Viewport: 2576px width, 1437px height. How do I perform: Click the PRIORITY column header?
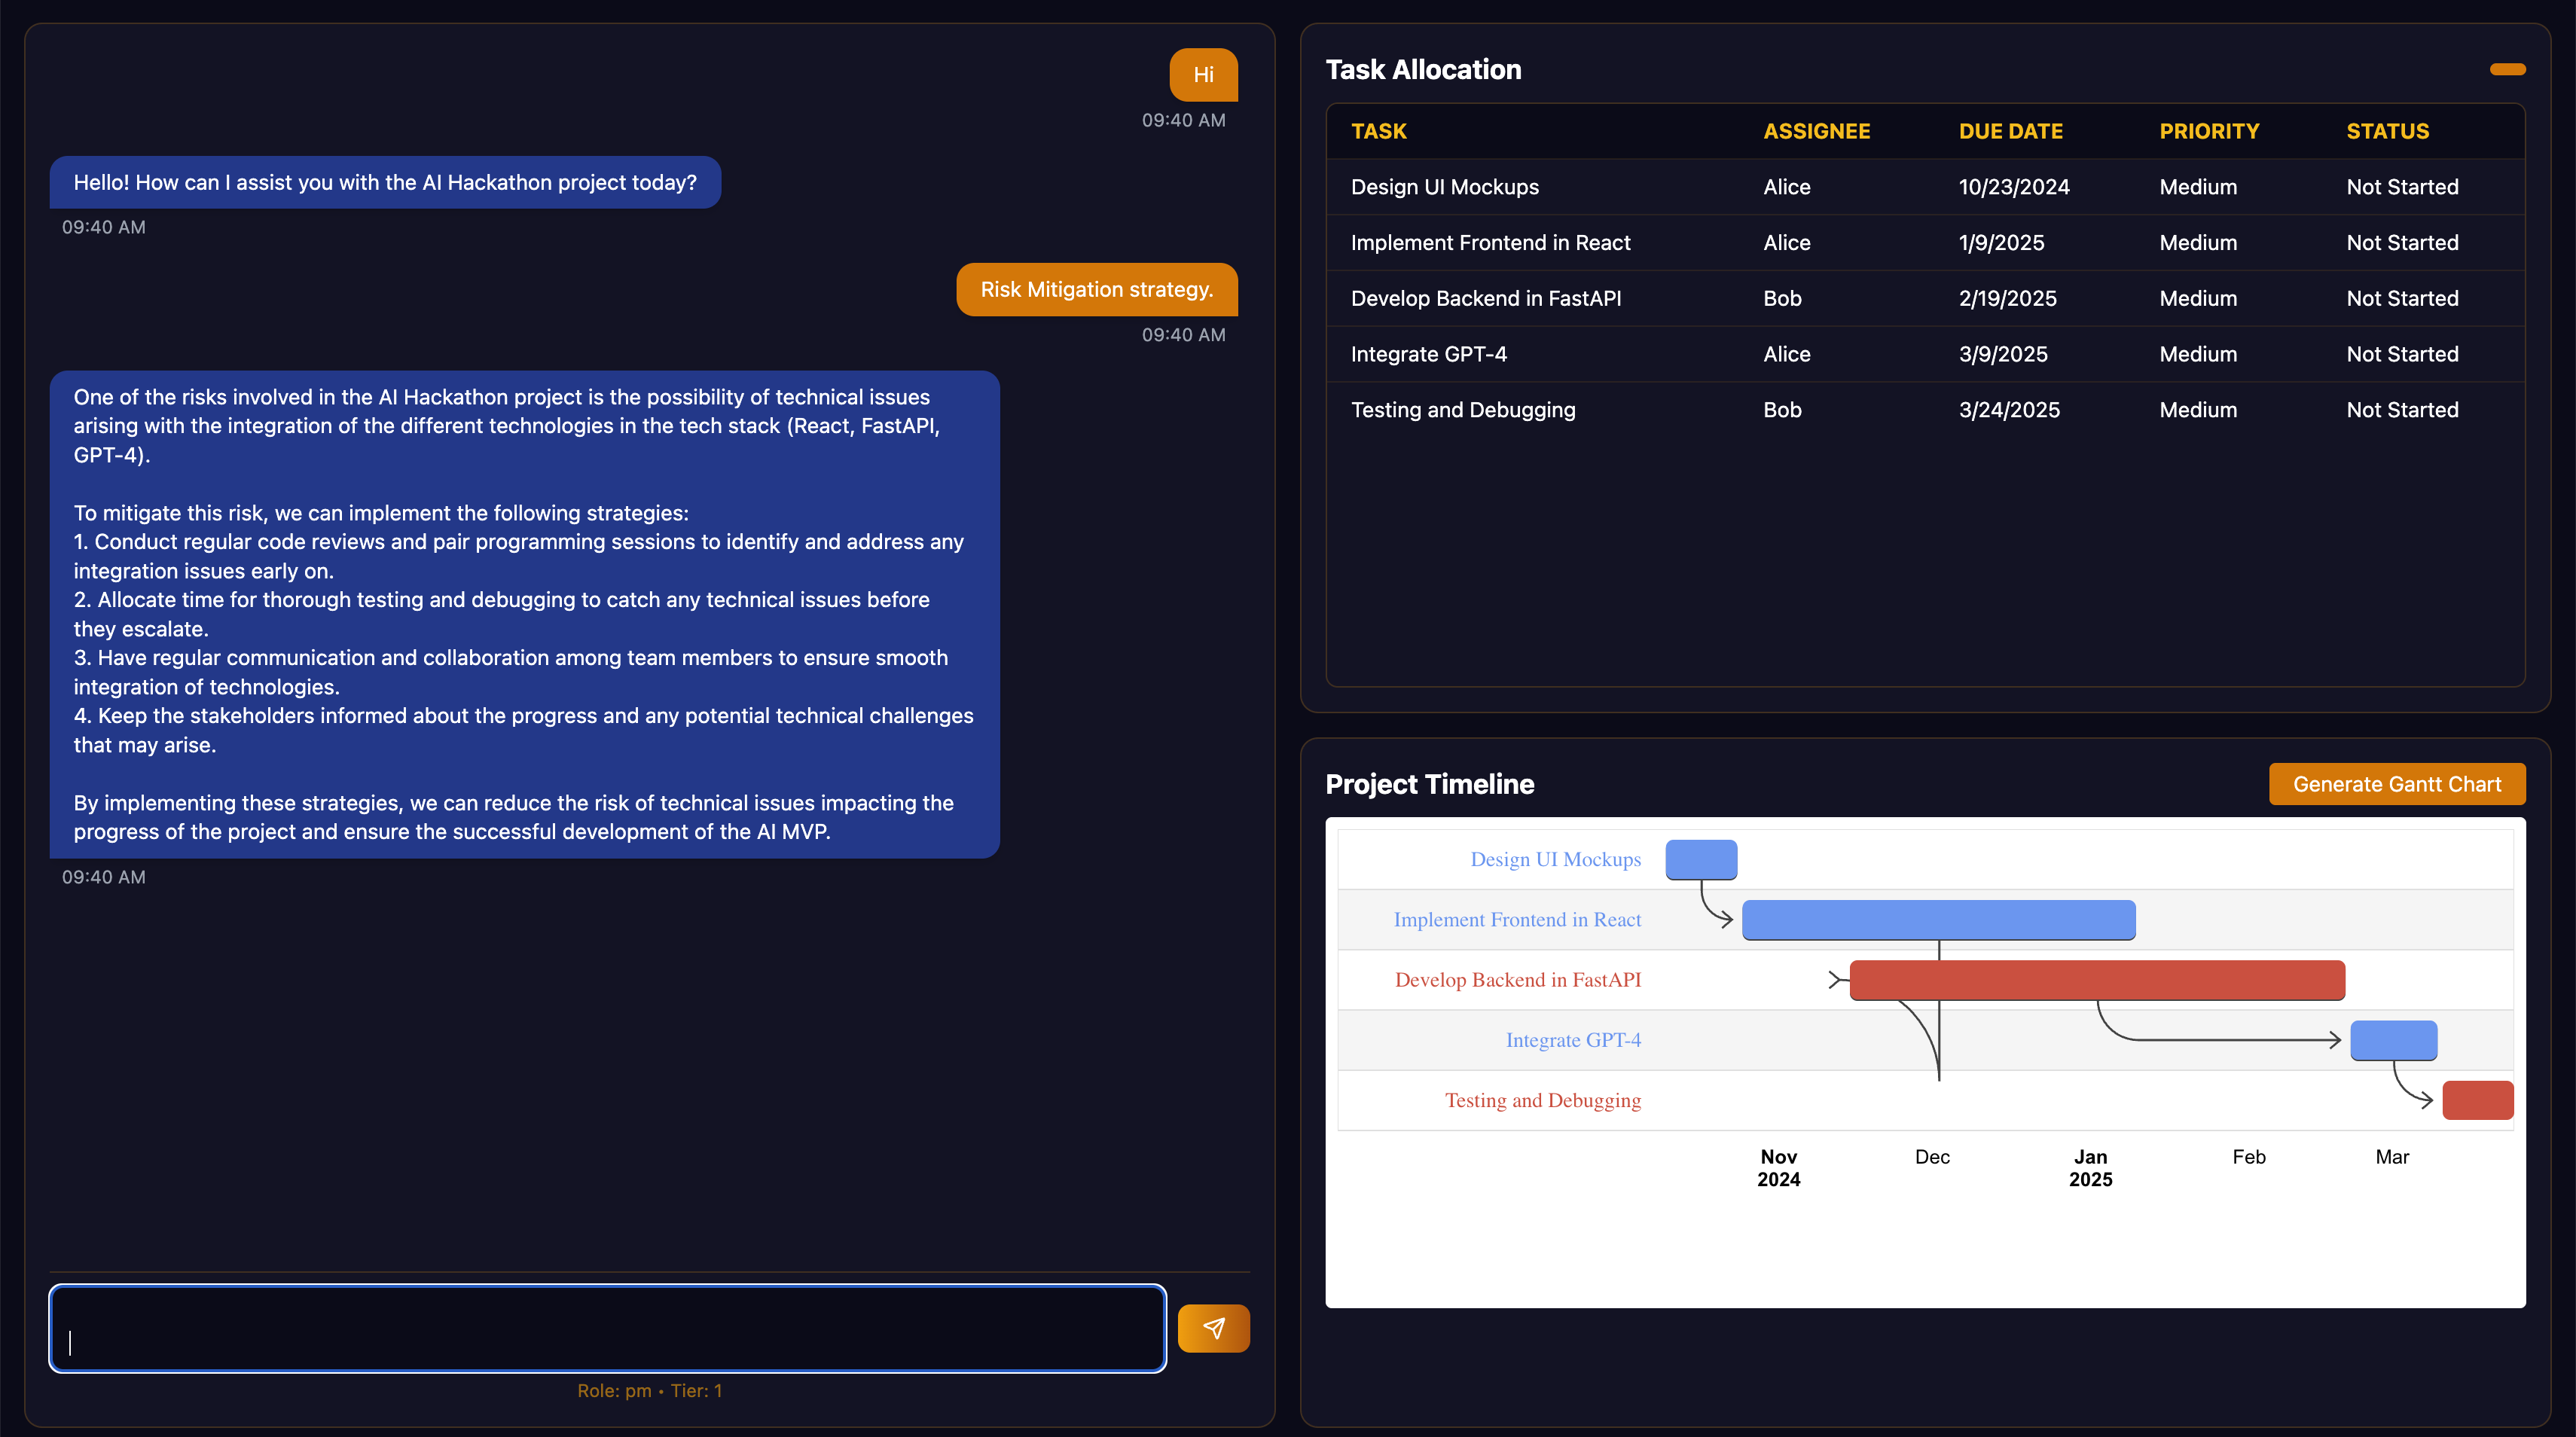coord(2208,131)
